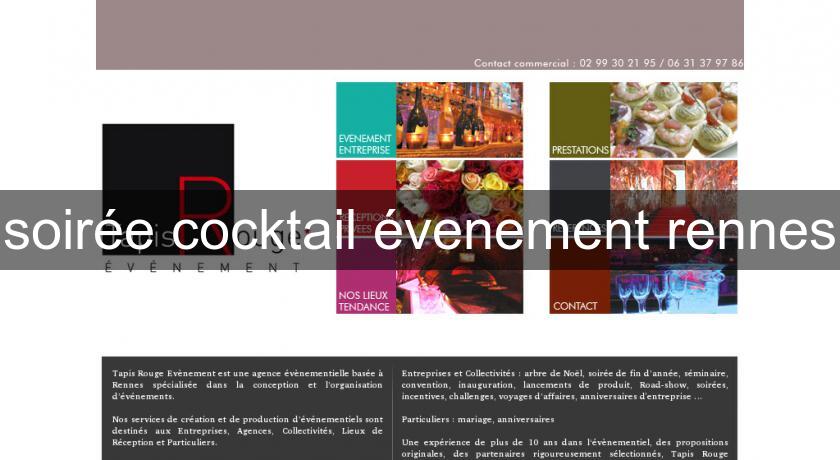Click the mauve header banner

(419, 35)
